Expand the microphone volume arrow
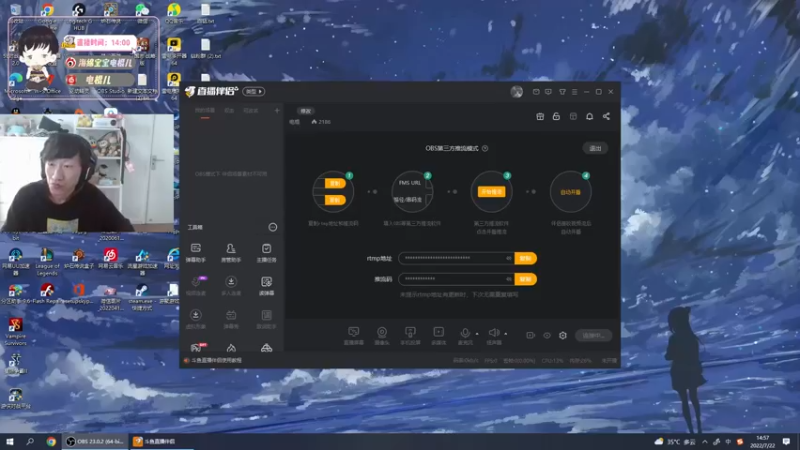 click(x=477, y=334)
